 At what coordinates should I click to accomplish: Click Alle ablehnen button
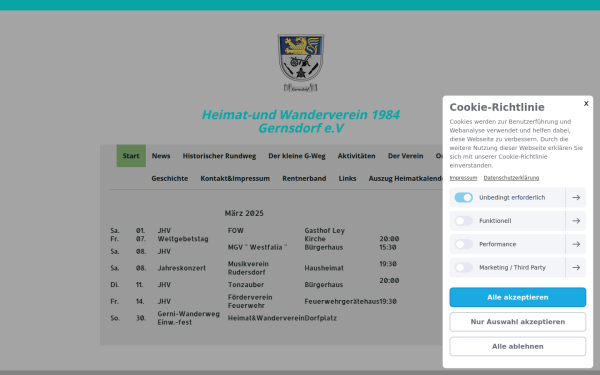[517, 346]
